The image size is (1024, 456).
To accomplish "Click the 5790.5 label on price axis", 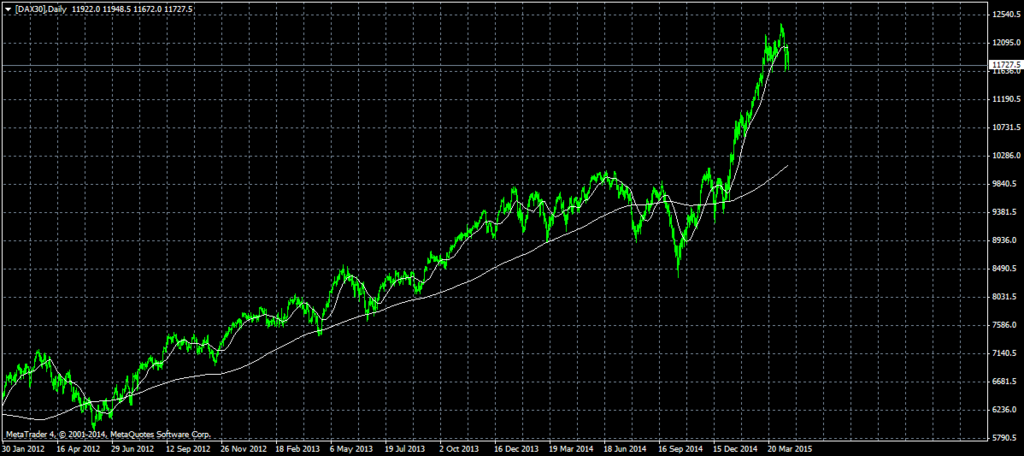I will click(x=1004, y=438).
